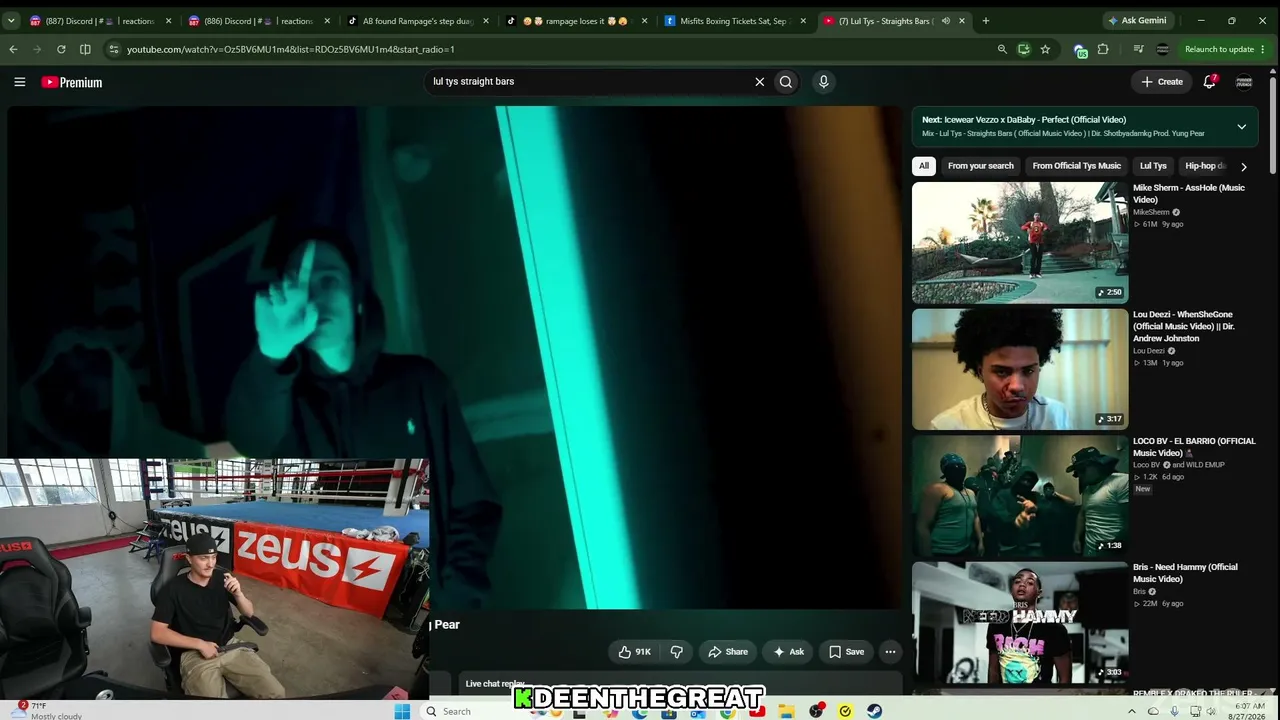Click the main video player

(454, 357)
